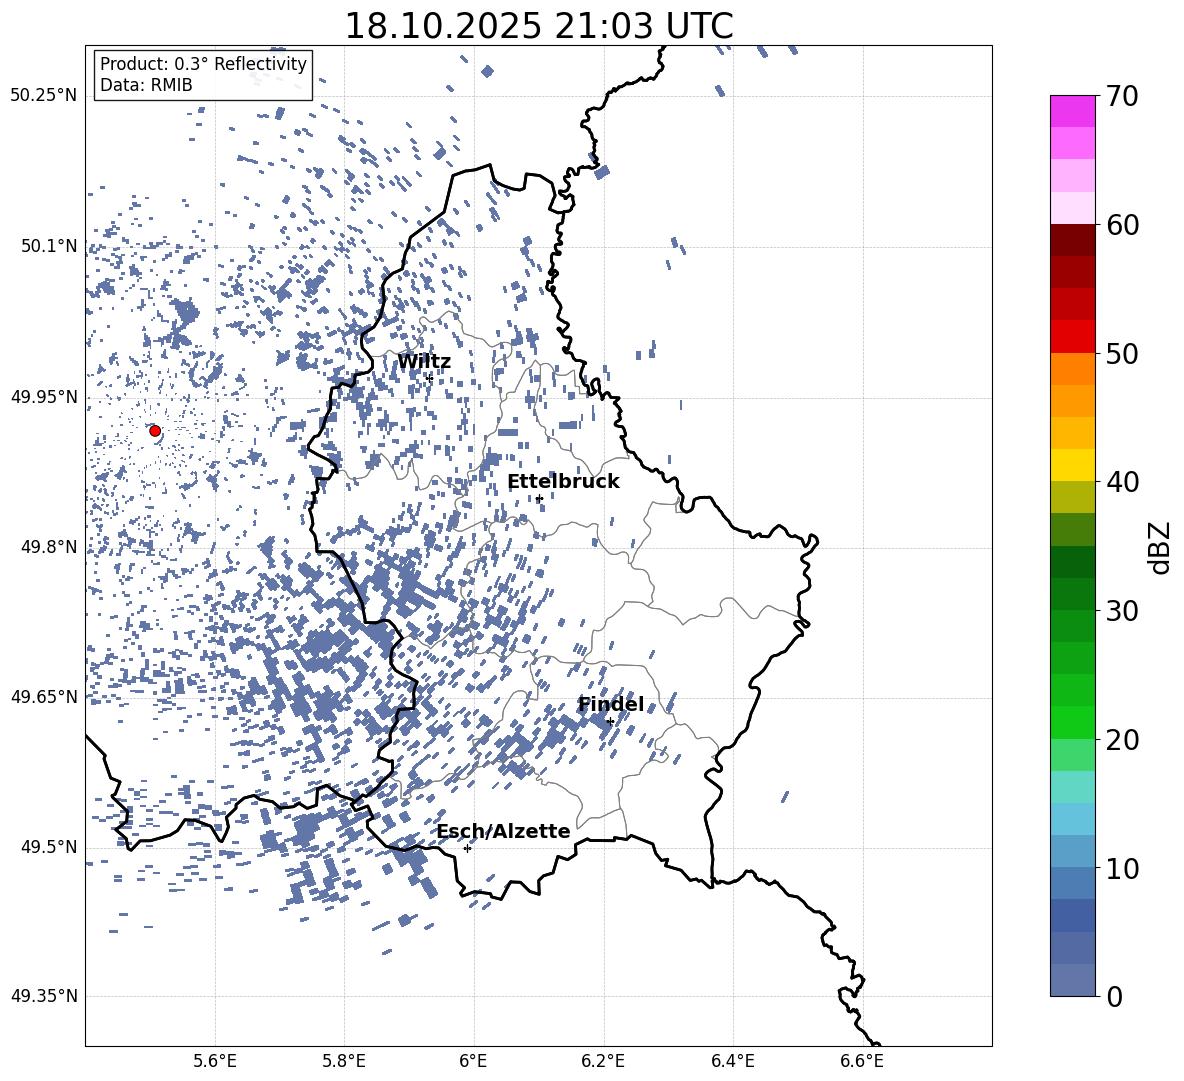Click the 5.8°E longitude label
Image resolution: width=1184 pixels, height=1081 pixels.
(344, 1061)
